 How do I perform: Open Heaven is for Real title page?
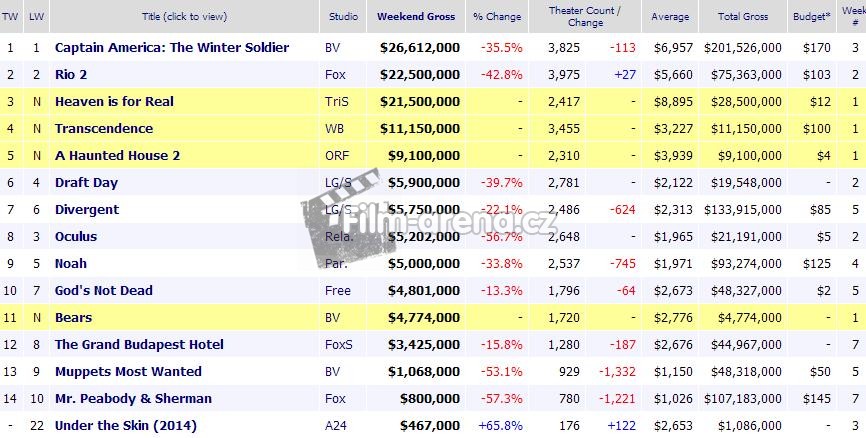[114, 101]
